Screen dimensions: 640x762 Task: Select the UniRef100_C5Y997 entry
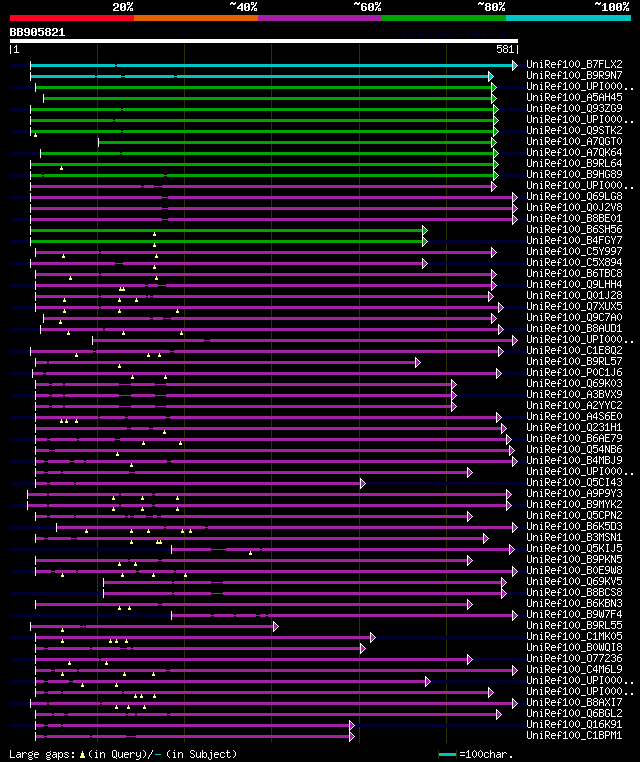click(574, 251)
